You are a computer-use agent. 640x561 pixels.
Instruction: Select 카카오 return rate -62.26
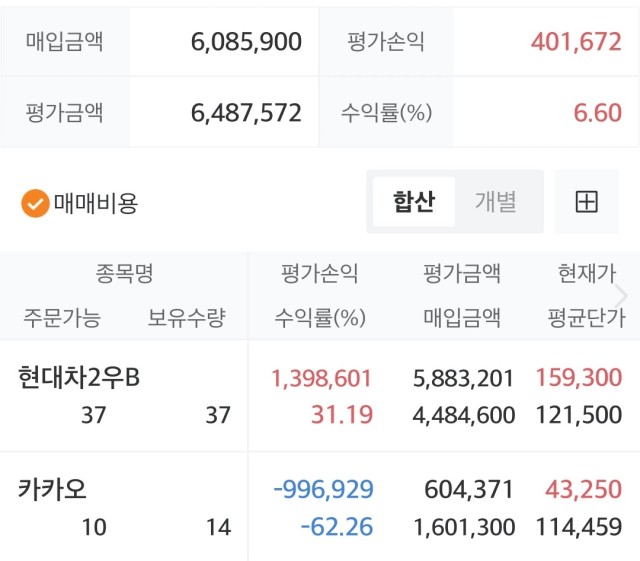point(337,527)
